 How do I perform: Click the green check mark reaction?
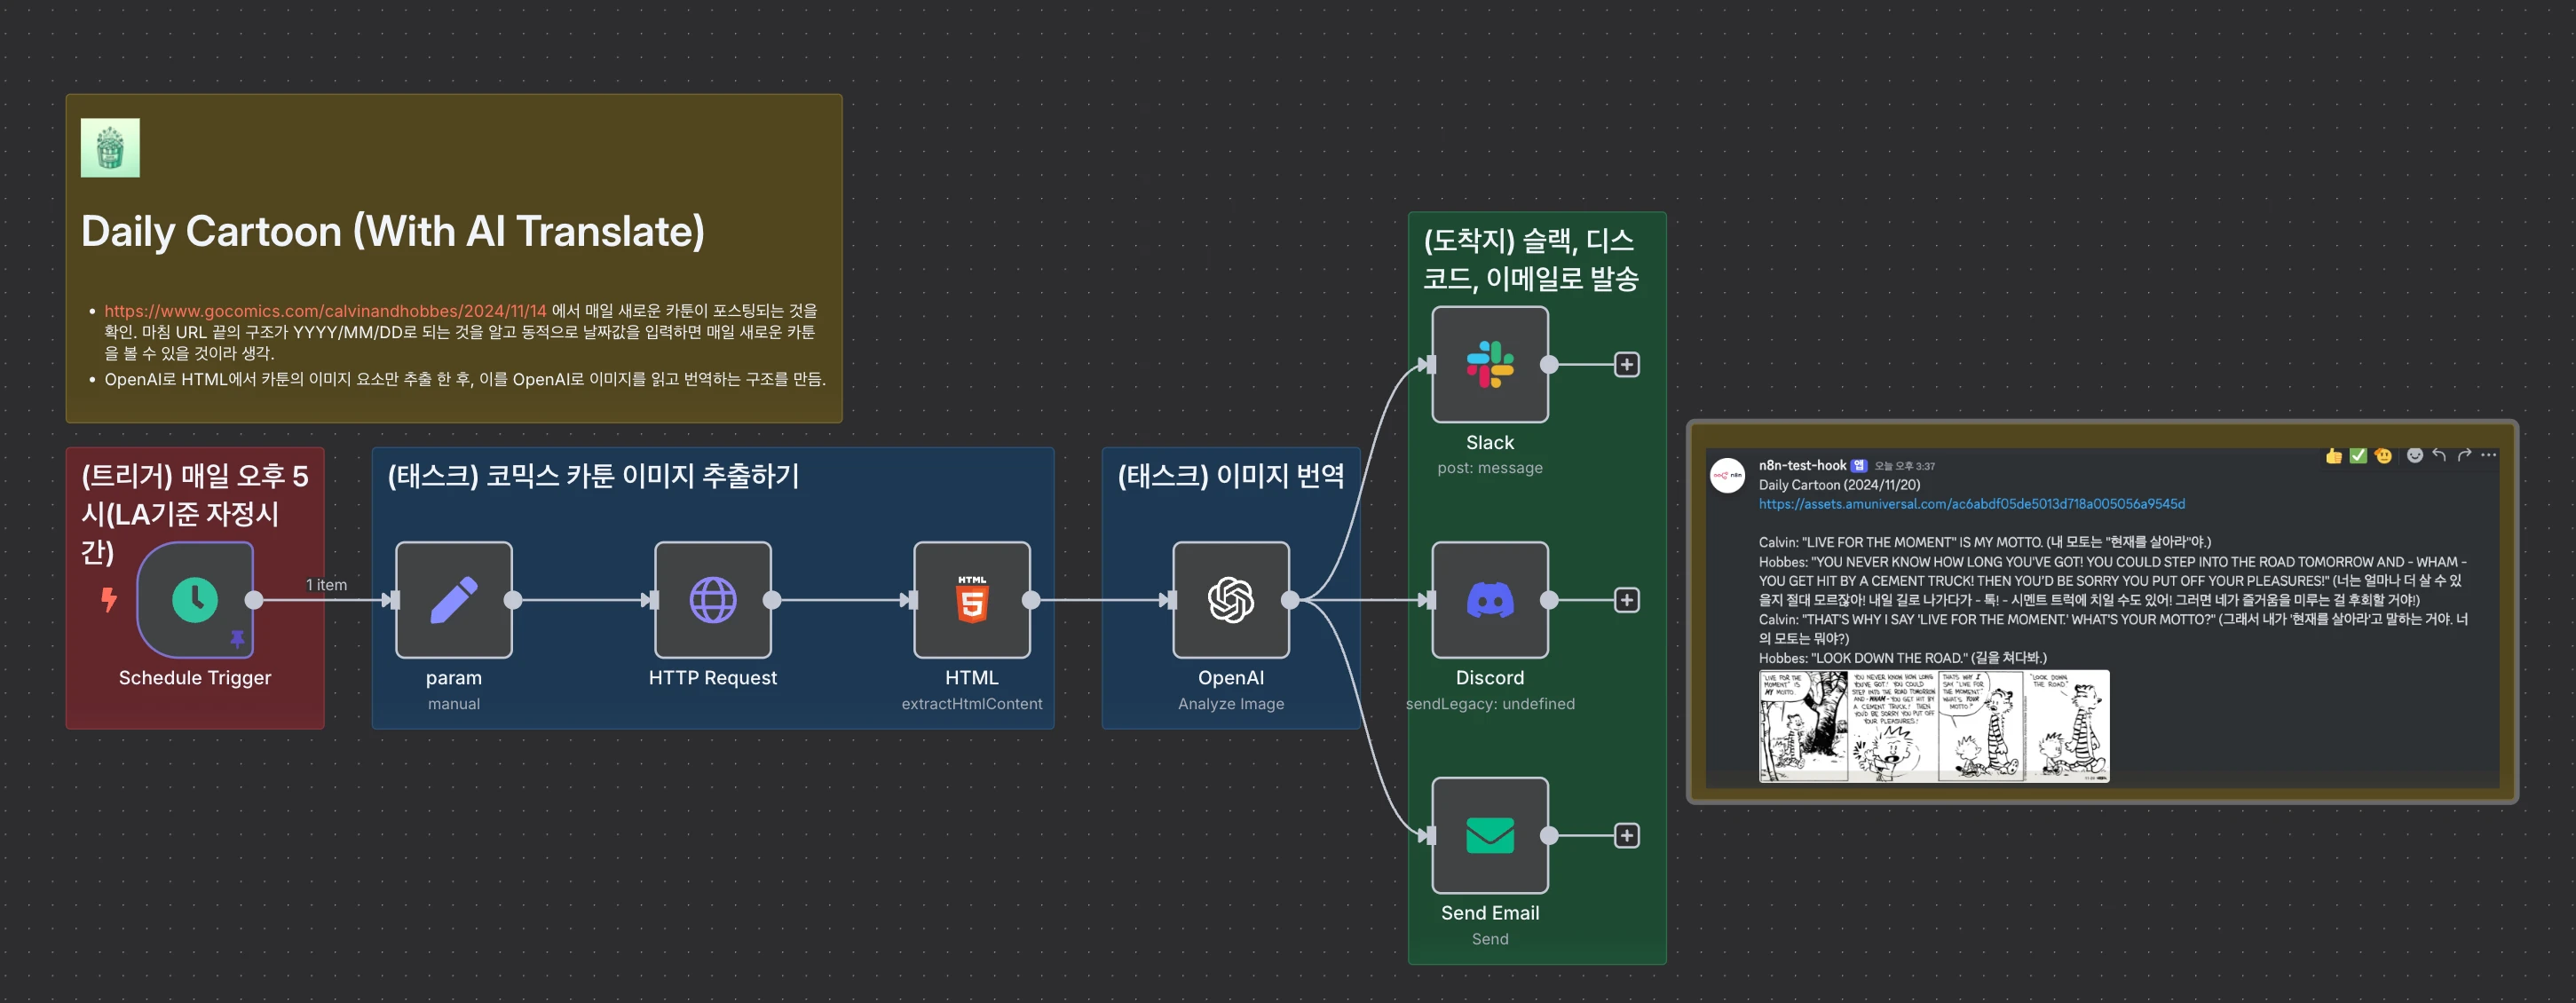tap(2358, 456)
